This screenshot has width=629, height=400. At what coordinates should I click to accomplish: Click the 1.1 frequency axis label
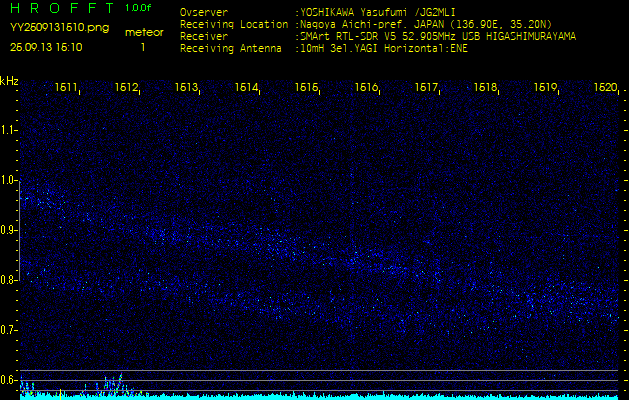9,130
